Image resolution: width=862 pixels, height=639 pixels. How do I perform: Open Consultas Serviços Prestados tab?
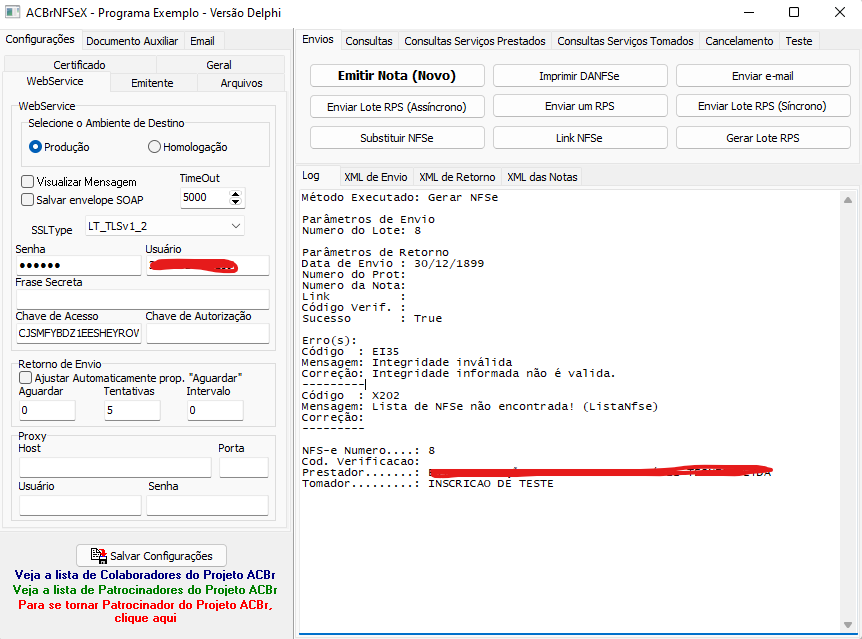tap(475, 41)
